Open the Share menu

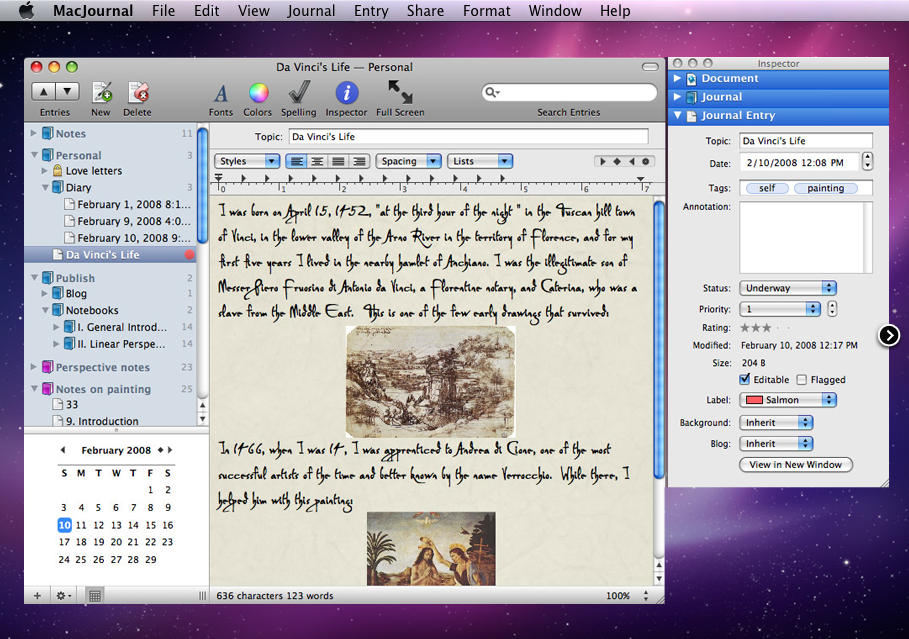425,10
